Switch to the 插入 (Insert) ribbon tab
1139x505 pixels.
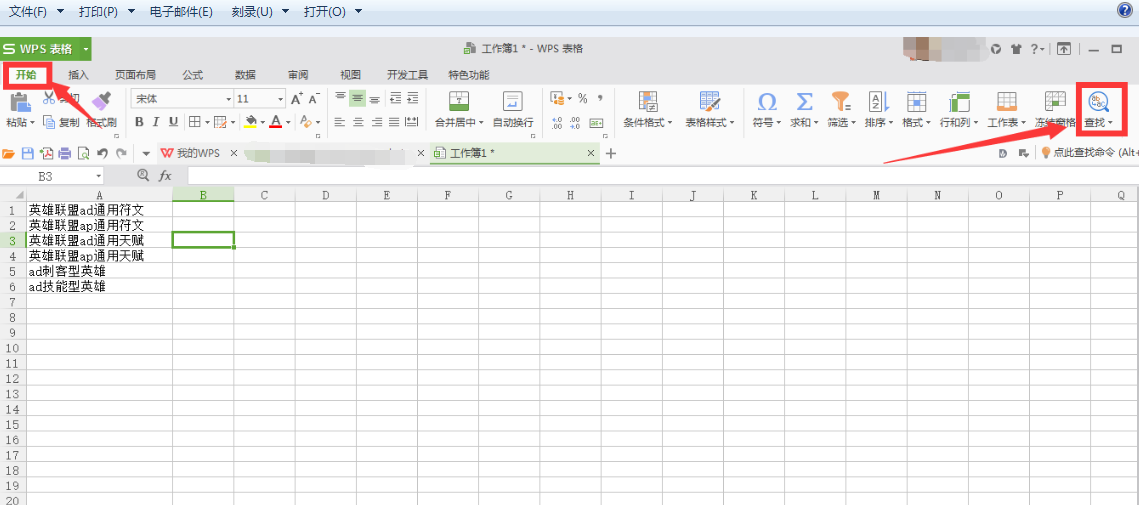78,75
